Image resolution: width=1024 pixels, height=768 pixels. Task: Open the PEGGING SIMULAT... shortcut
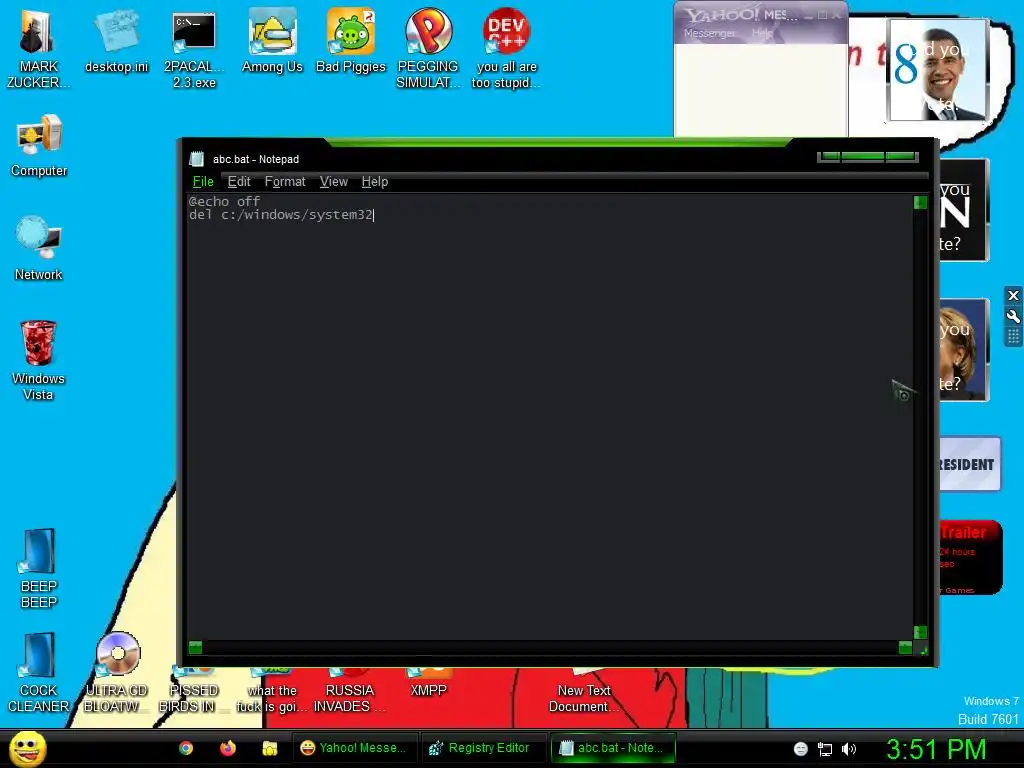428,47
